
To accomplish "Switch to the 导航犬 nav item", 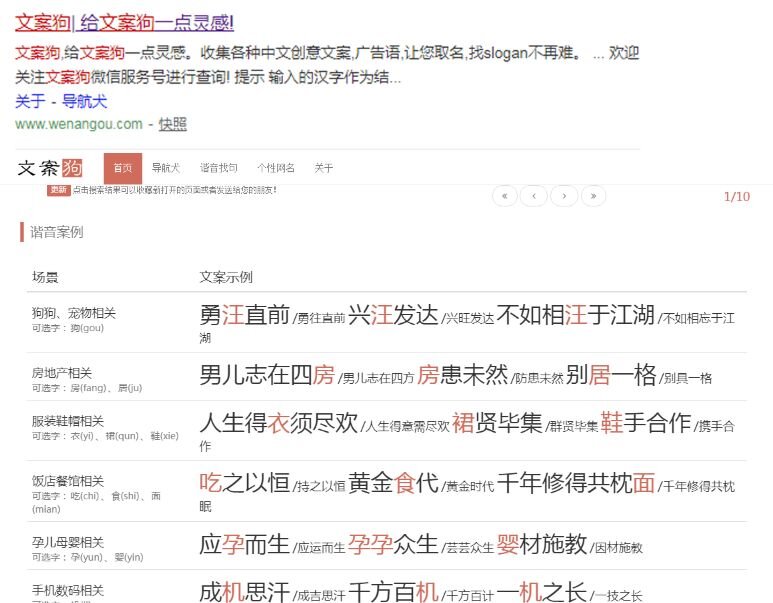I will coord(166,168).
